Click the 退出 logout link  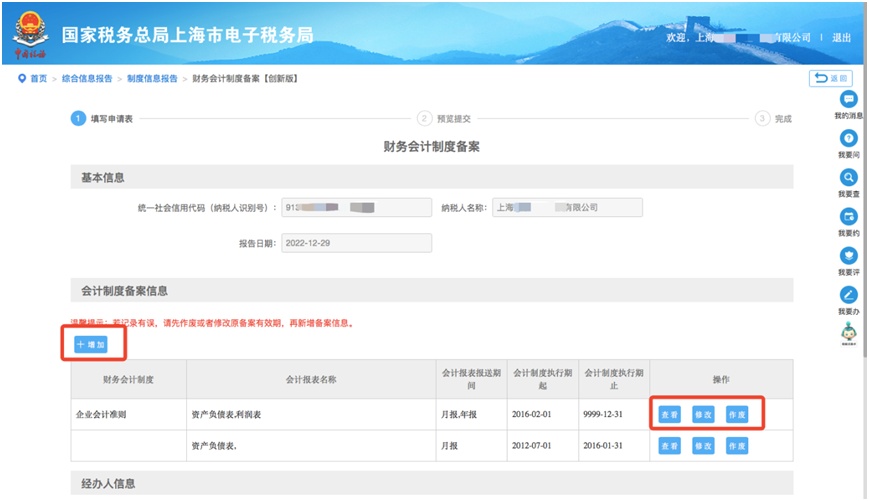[x=841, y=38]
